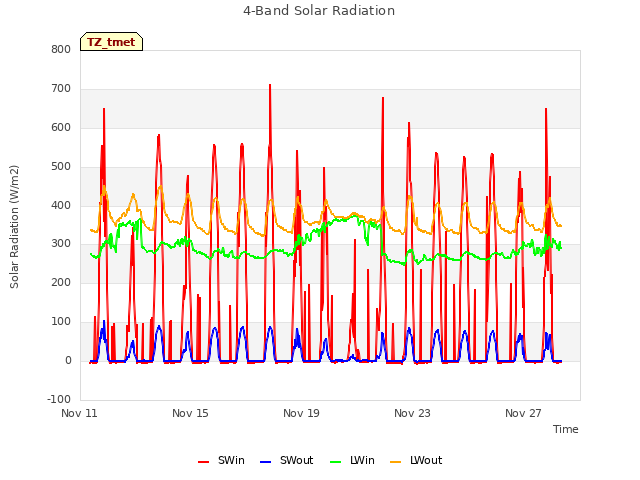Image resolution: width=640 pixels, height=480 pixels.
Task: Click the 100 y-axis tick label
Action: pyautogui.click(x=61, y=322)
